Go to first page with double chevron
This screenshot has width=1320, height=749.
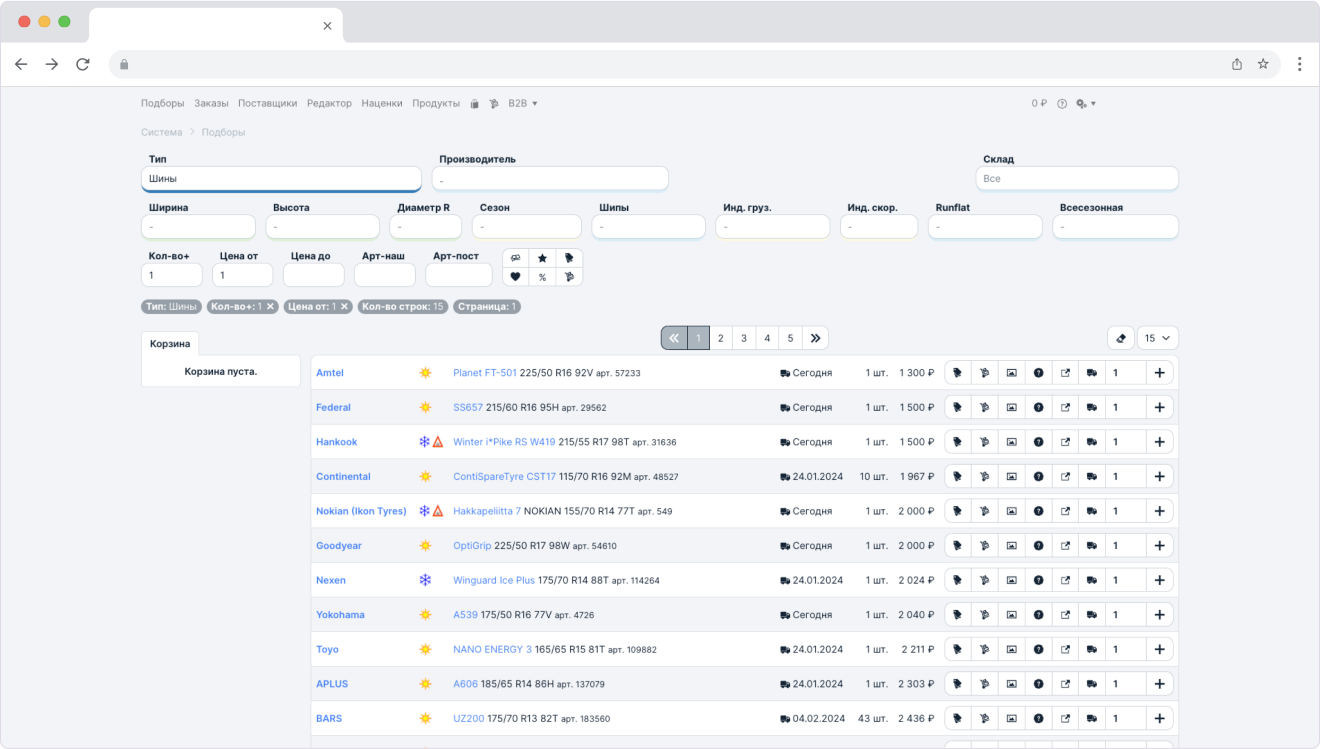tap(674, 338)
